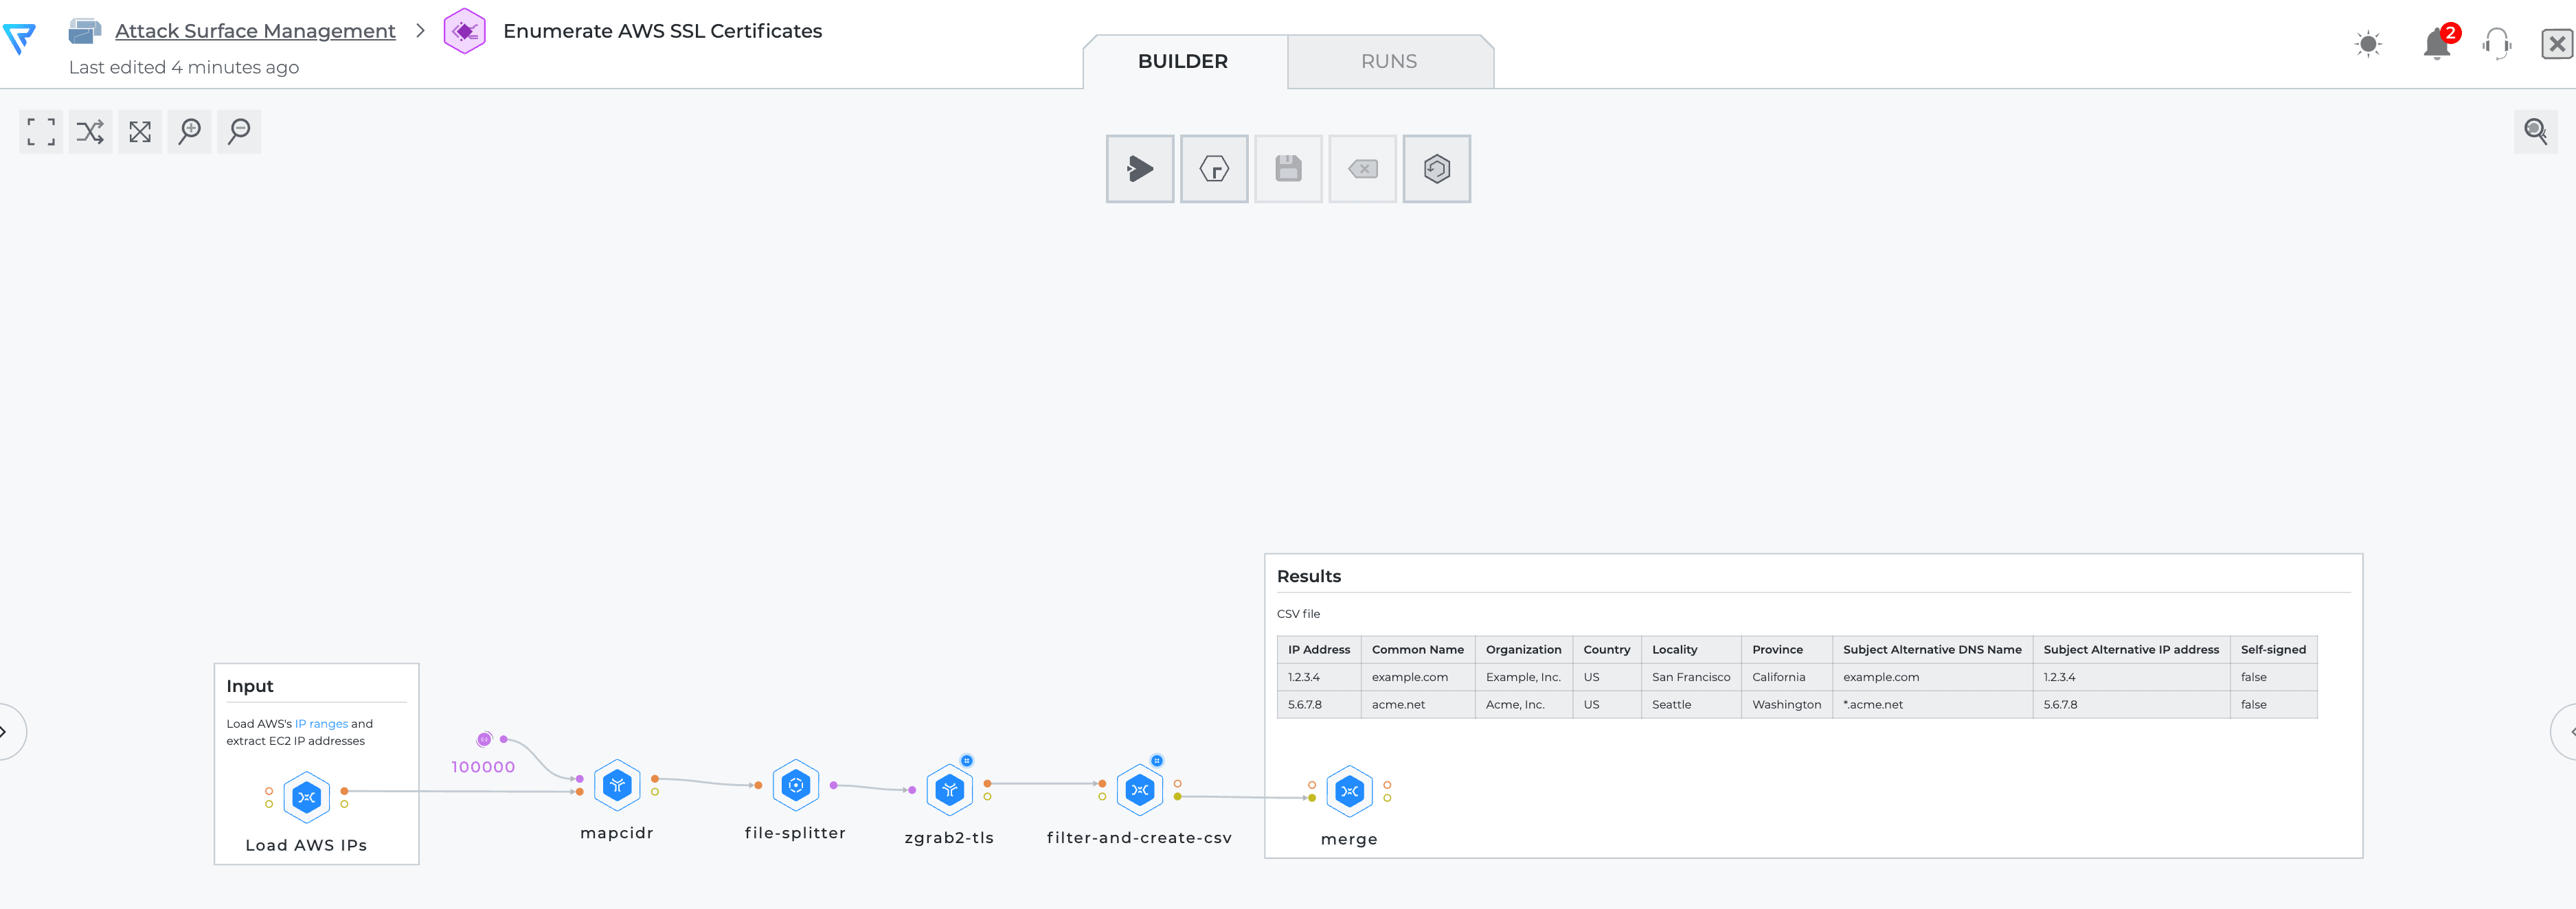Click the hexagon schedule button in toolbar
2576x909 pixels.
pos(1214,169)
